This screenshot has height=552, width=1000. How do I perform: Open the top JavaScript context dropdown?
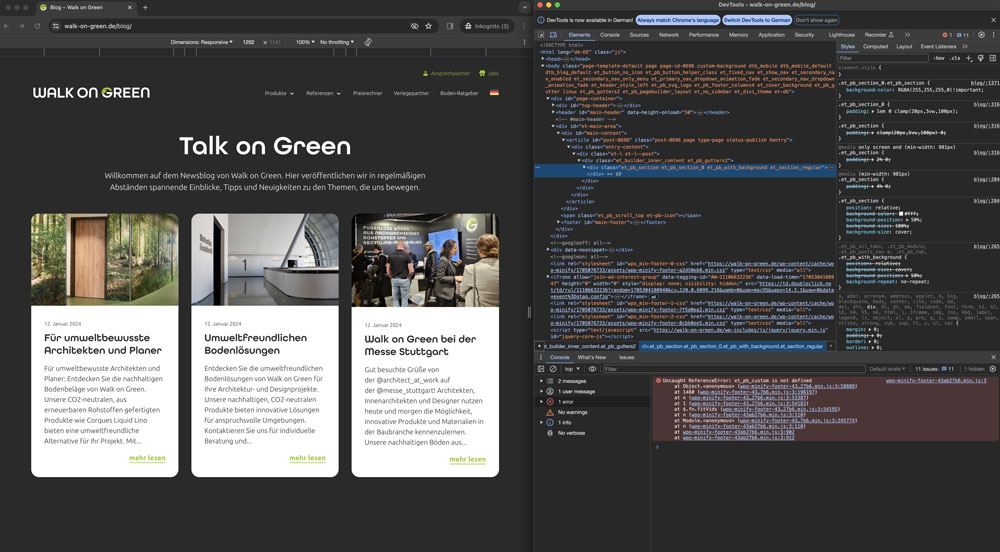571,369
